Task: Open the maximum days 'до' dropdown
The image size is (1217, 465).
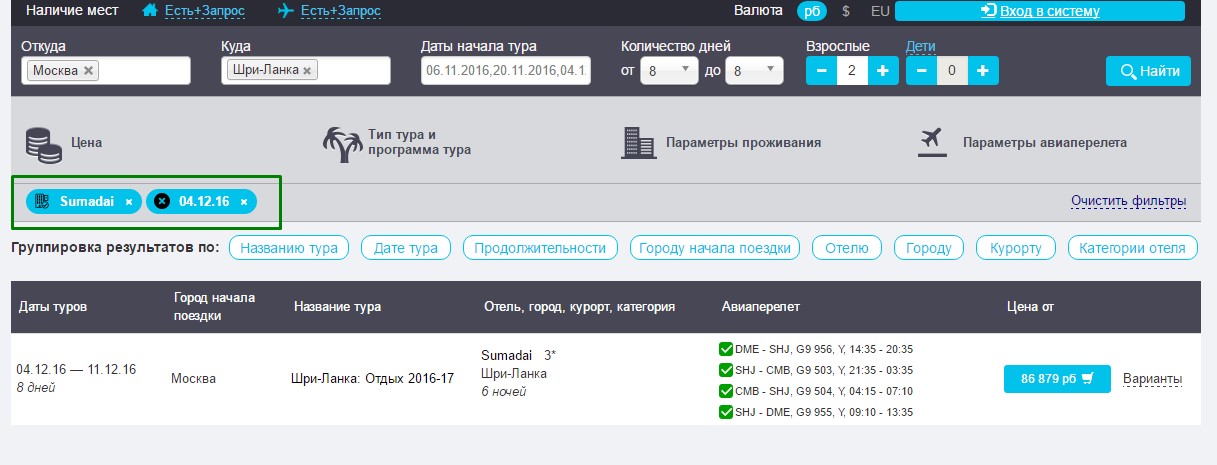Action: [754, 71]
